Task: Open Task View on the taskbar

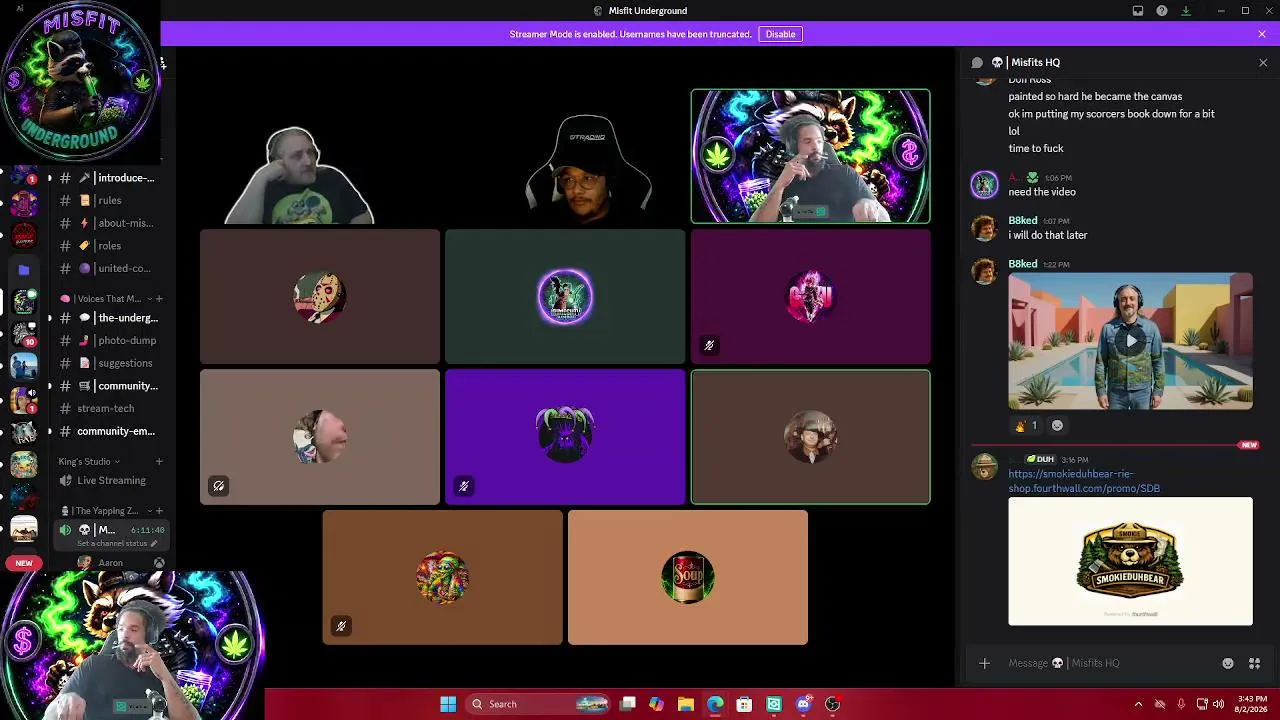Action: 628,704
